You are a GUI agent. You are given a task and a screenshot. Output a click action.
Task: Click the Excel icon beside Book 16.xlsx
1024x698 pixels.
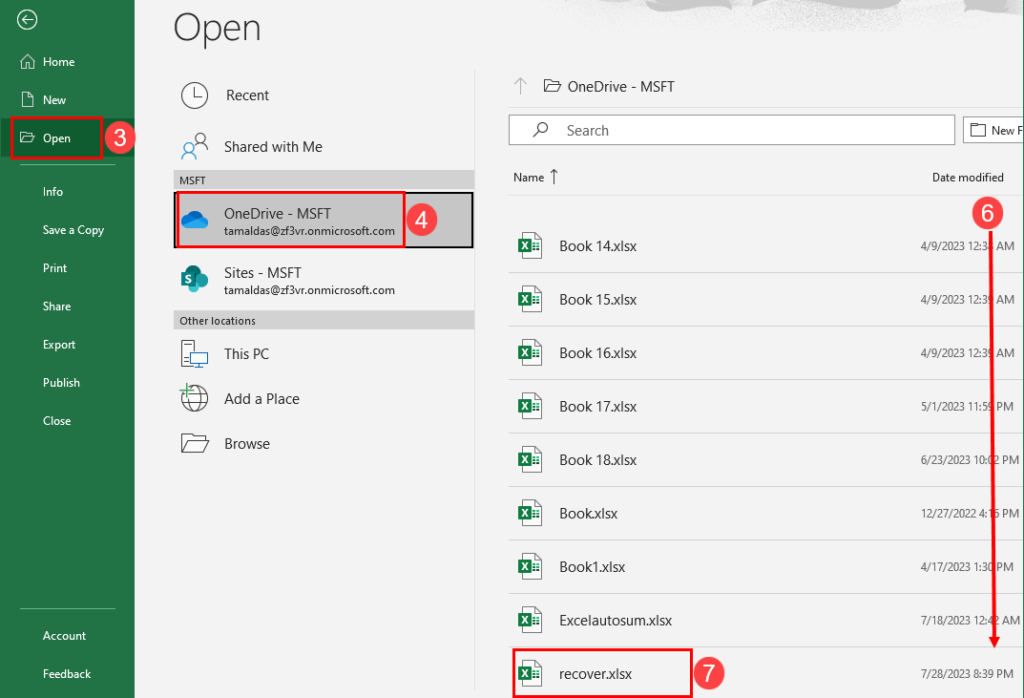(530, 353)
